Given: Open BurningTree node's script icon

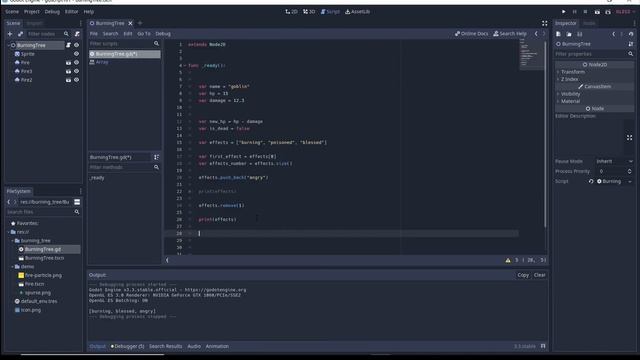Looking at the screenshot, I should (x=68, y=45).
